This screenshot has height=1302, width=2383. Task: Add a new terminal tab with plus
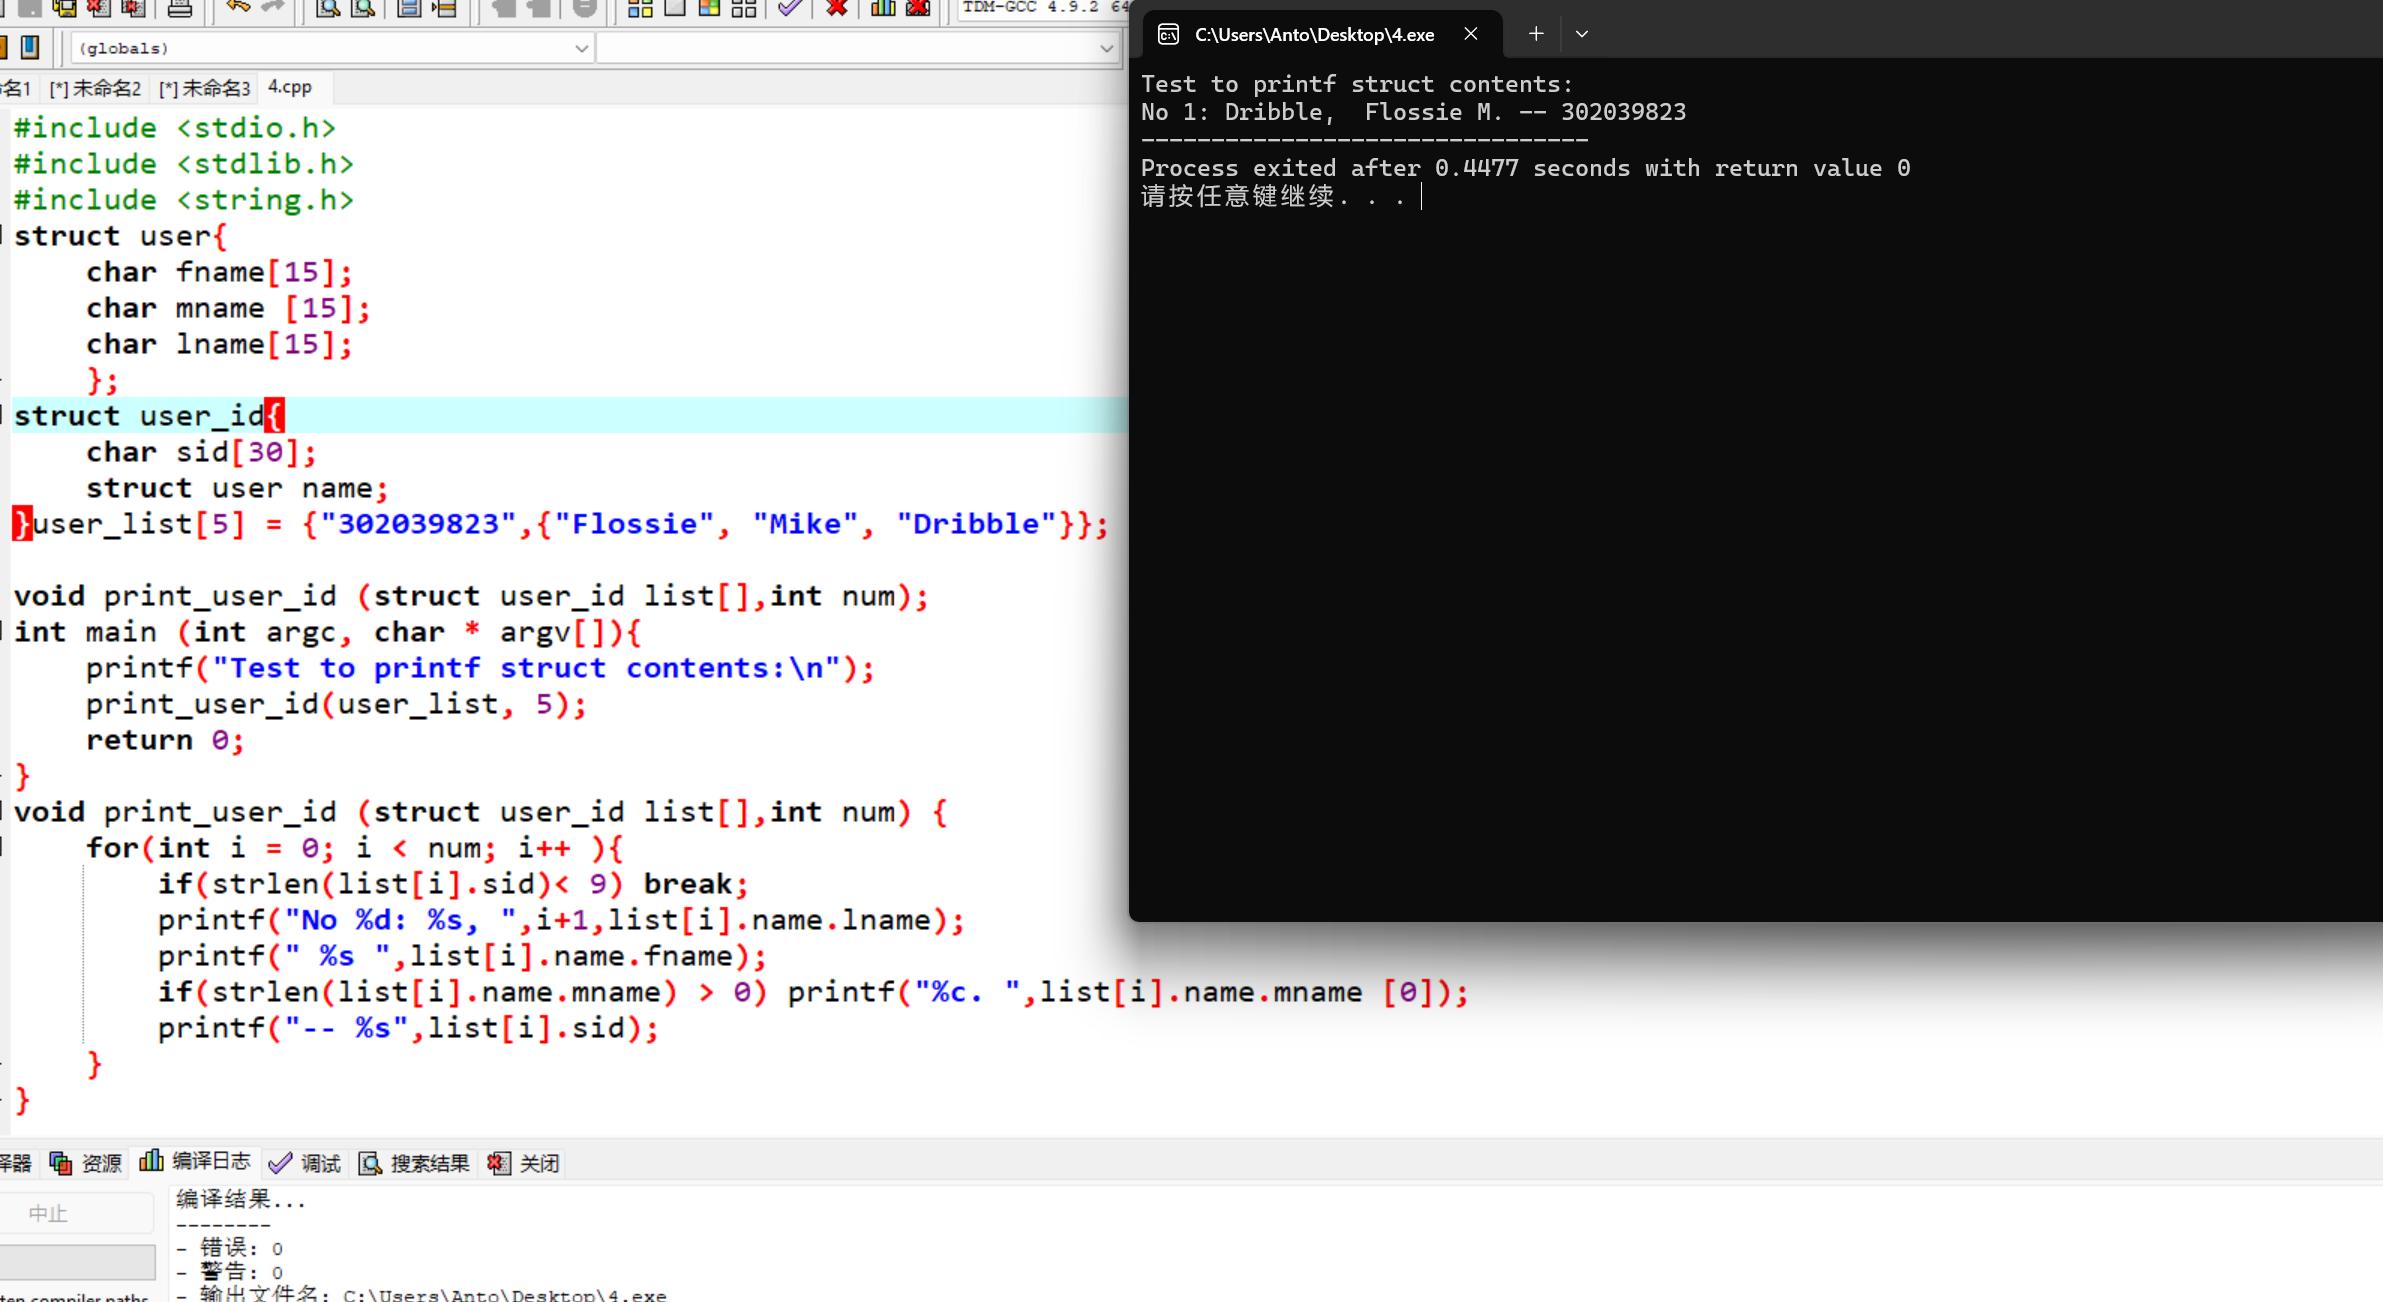1536,34
